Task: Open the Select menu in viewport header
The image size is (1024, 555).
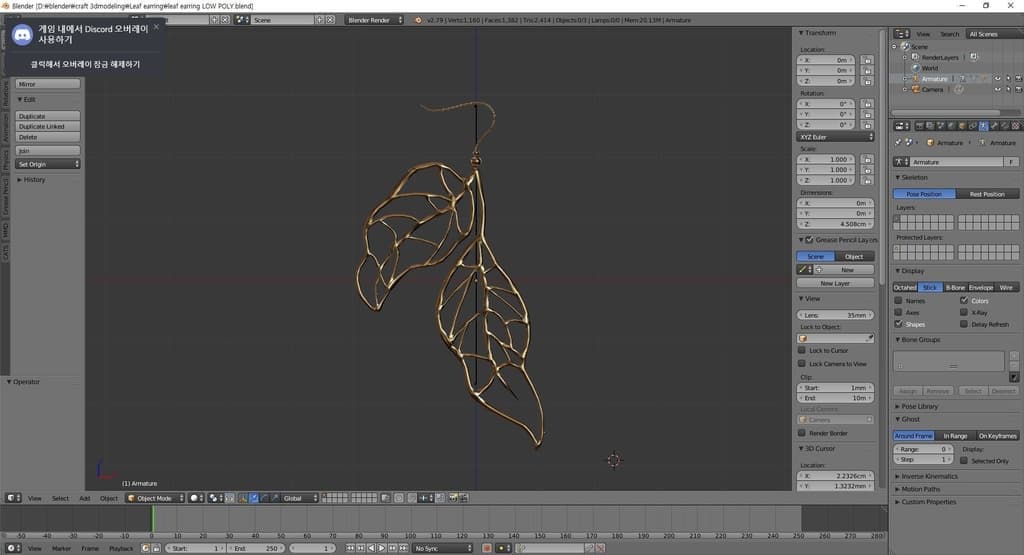Action: point(60,498)
